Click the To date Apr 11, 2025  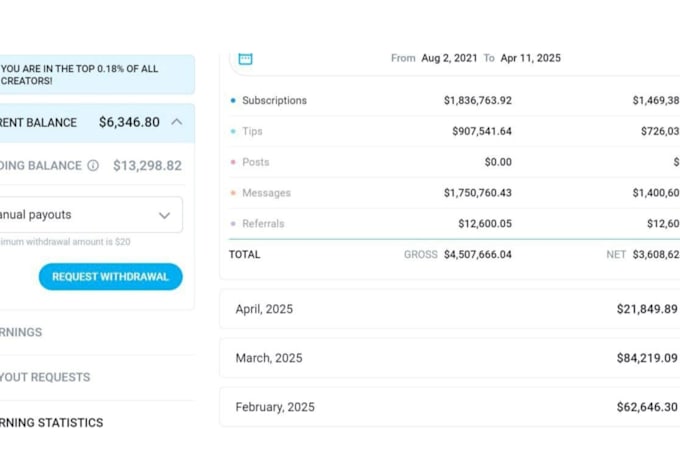point(530,58)
